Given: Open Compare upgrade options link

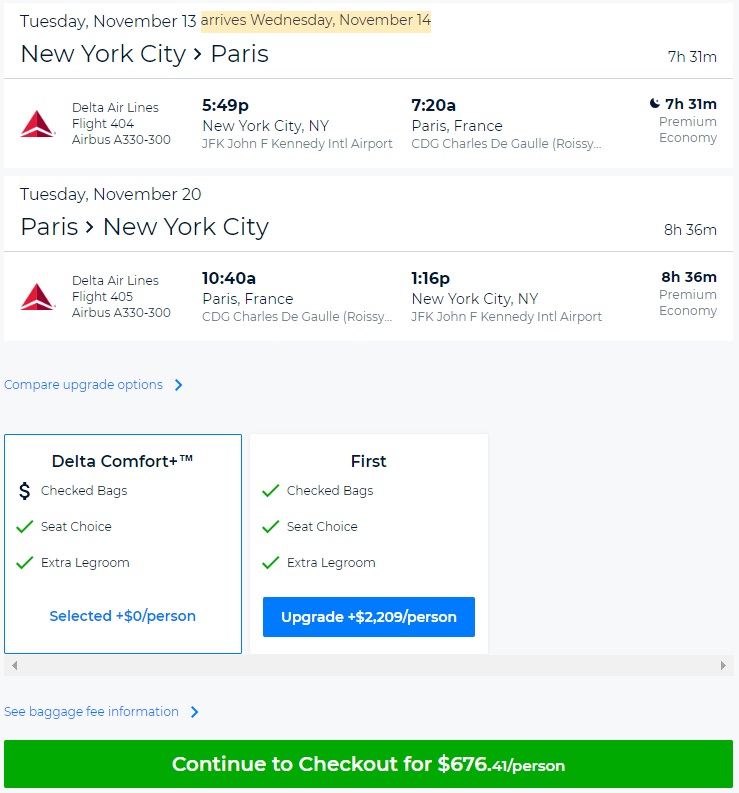Looking at the screenshot, I should [x=83, y=385].
